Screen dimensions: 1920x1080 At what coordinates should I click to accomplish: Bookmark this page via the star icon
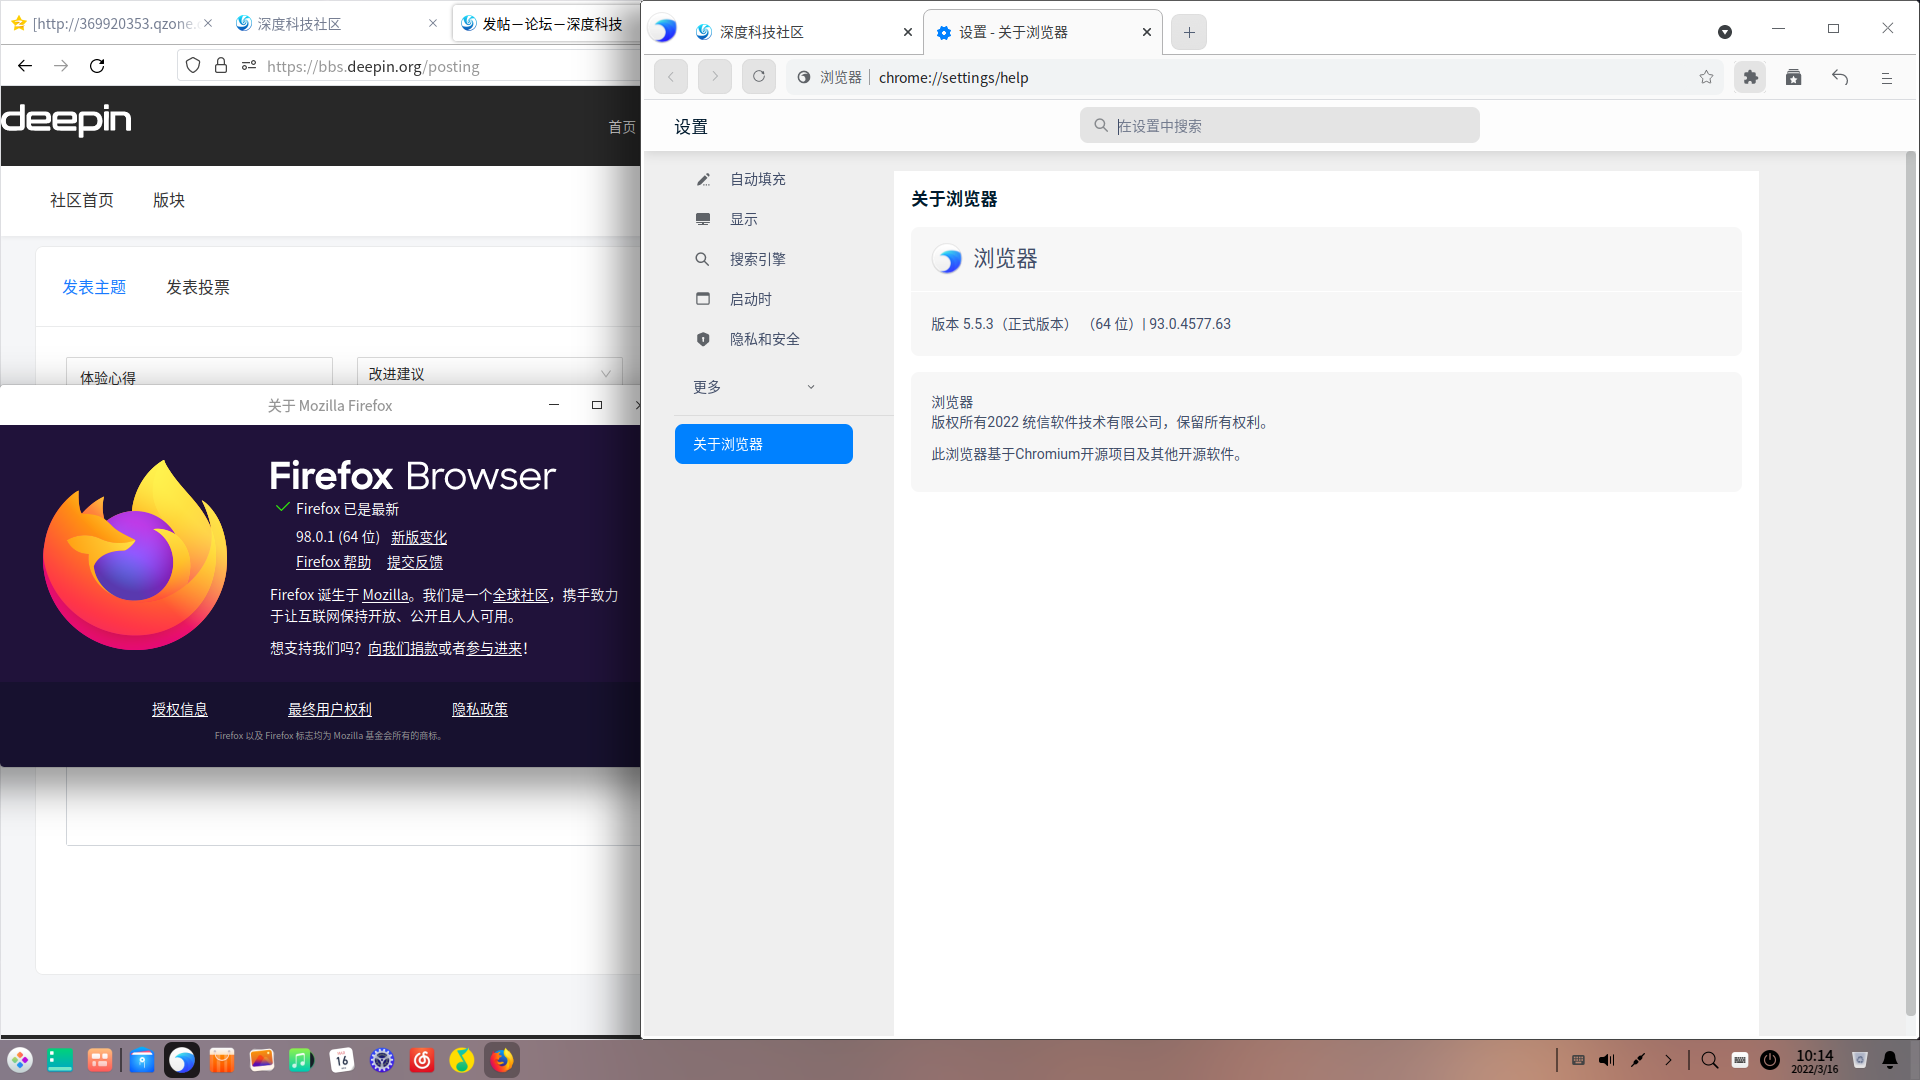coord(1707,77)
